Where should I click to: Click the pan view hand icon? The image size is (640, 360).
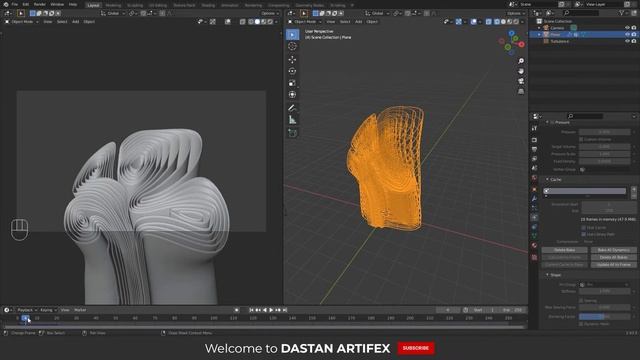[x=521, y=71]
